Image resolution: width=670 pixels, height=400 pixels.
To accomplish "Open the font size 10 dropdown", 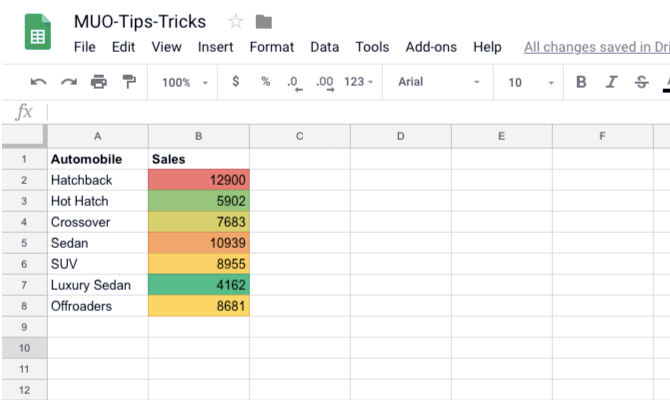I will coord(527,82).
